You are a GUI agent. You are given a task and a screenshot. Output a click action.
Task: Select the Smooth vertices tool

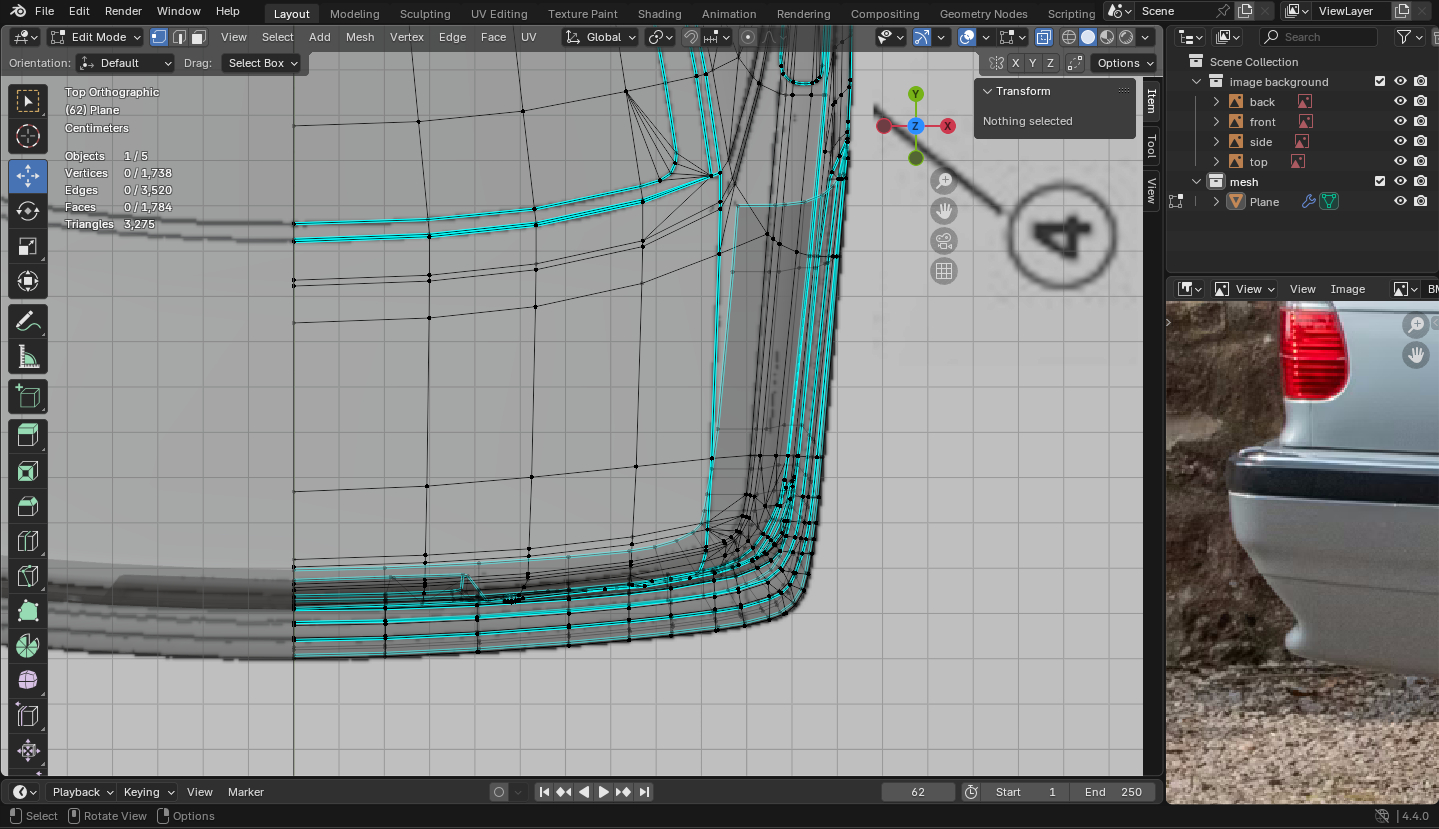coord(28,680)
